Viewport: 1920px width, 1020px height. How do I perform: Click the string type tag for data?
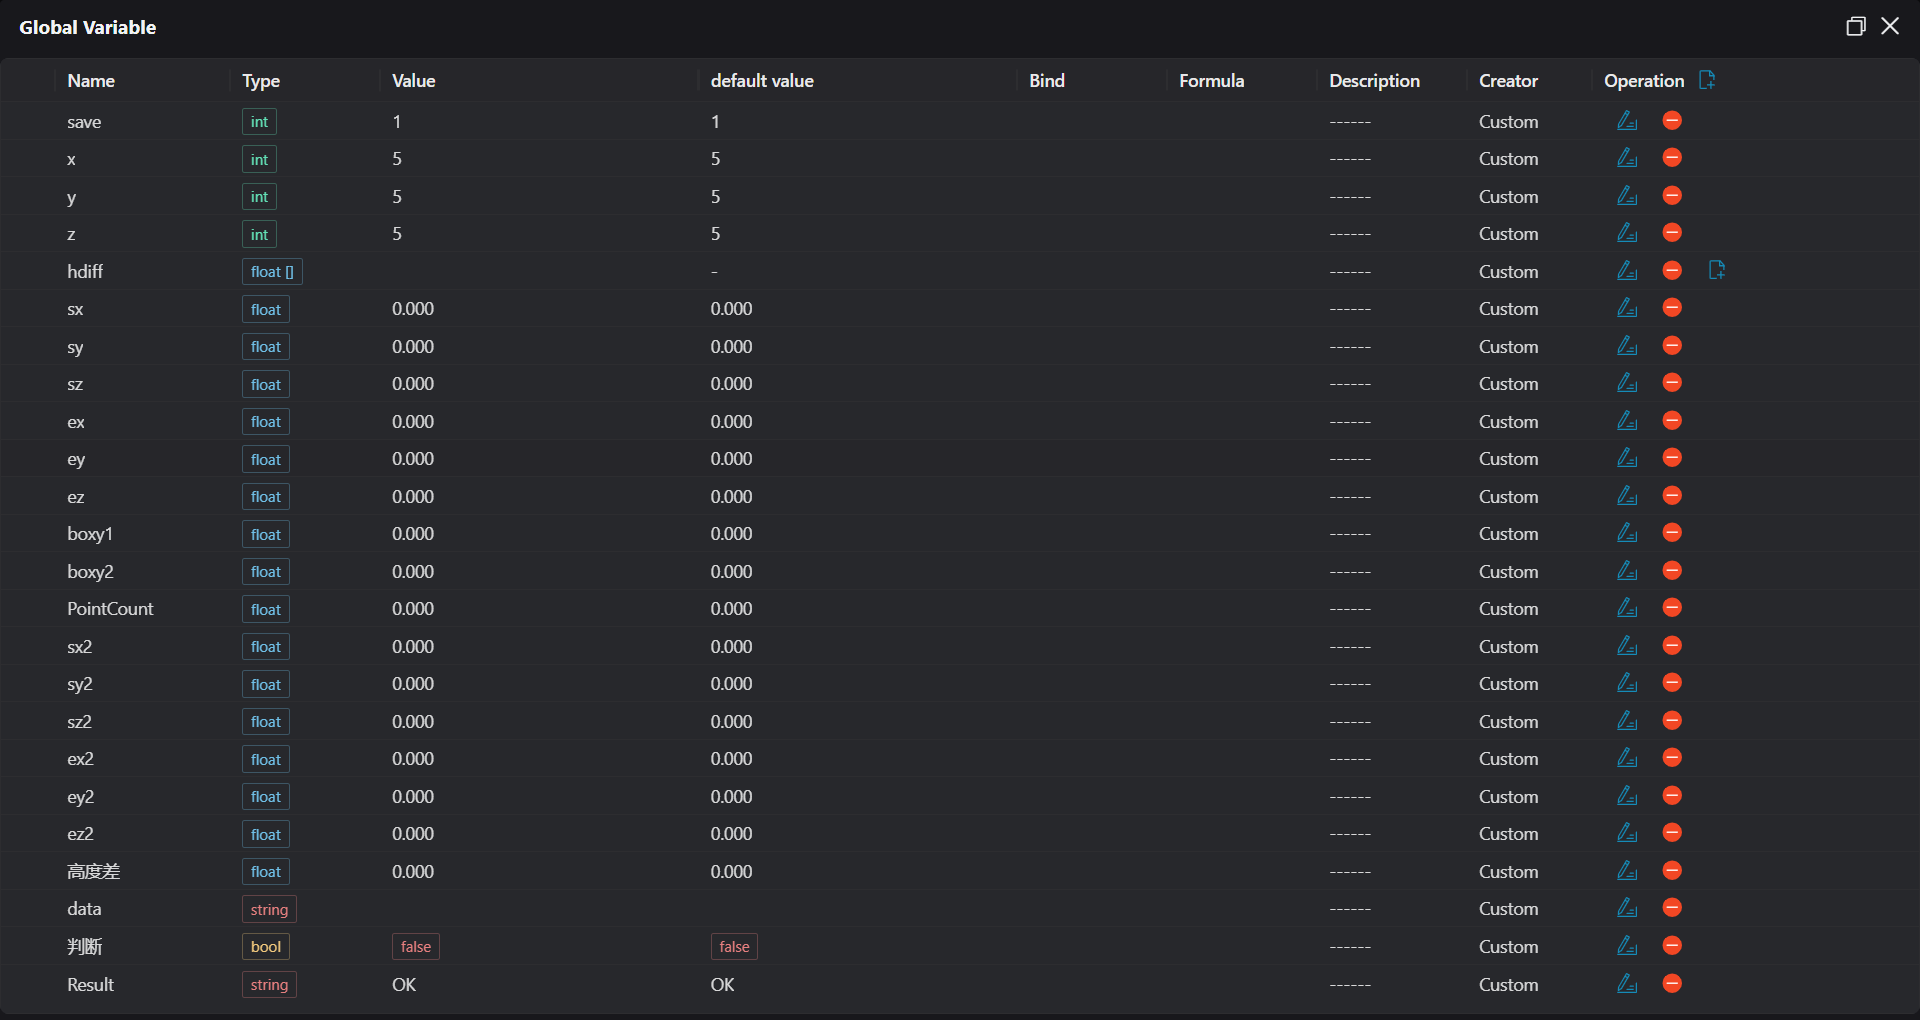coord(269,910)
